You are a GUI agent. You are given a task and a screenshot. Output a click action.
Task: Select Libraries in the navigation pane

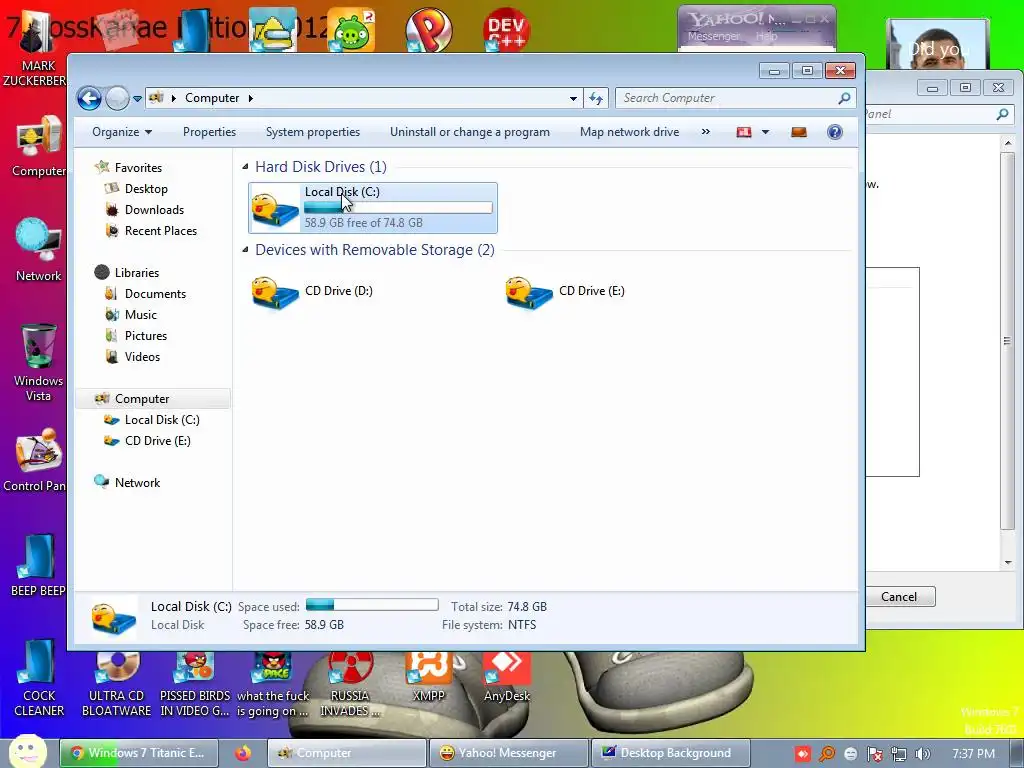[x=136, y=273]
